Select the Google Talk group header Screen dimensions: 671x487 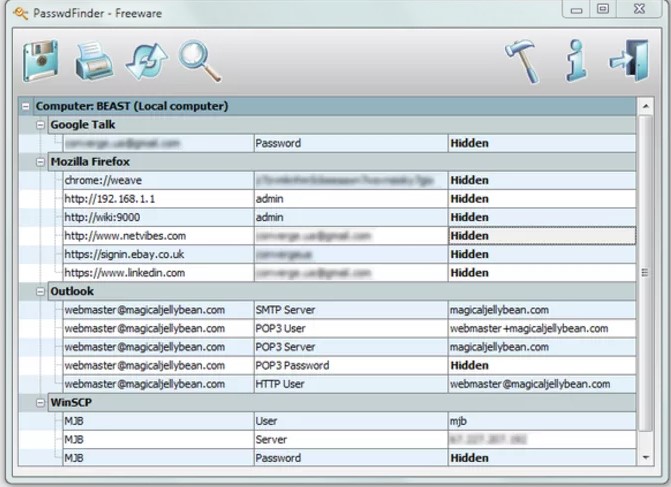click(342, 125)
